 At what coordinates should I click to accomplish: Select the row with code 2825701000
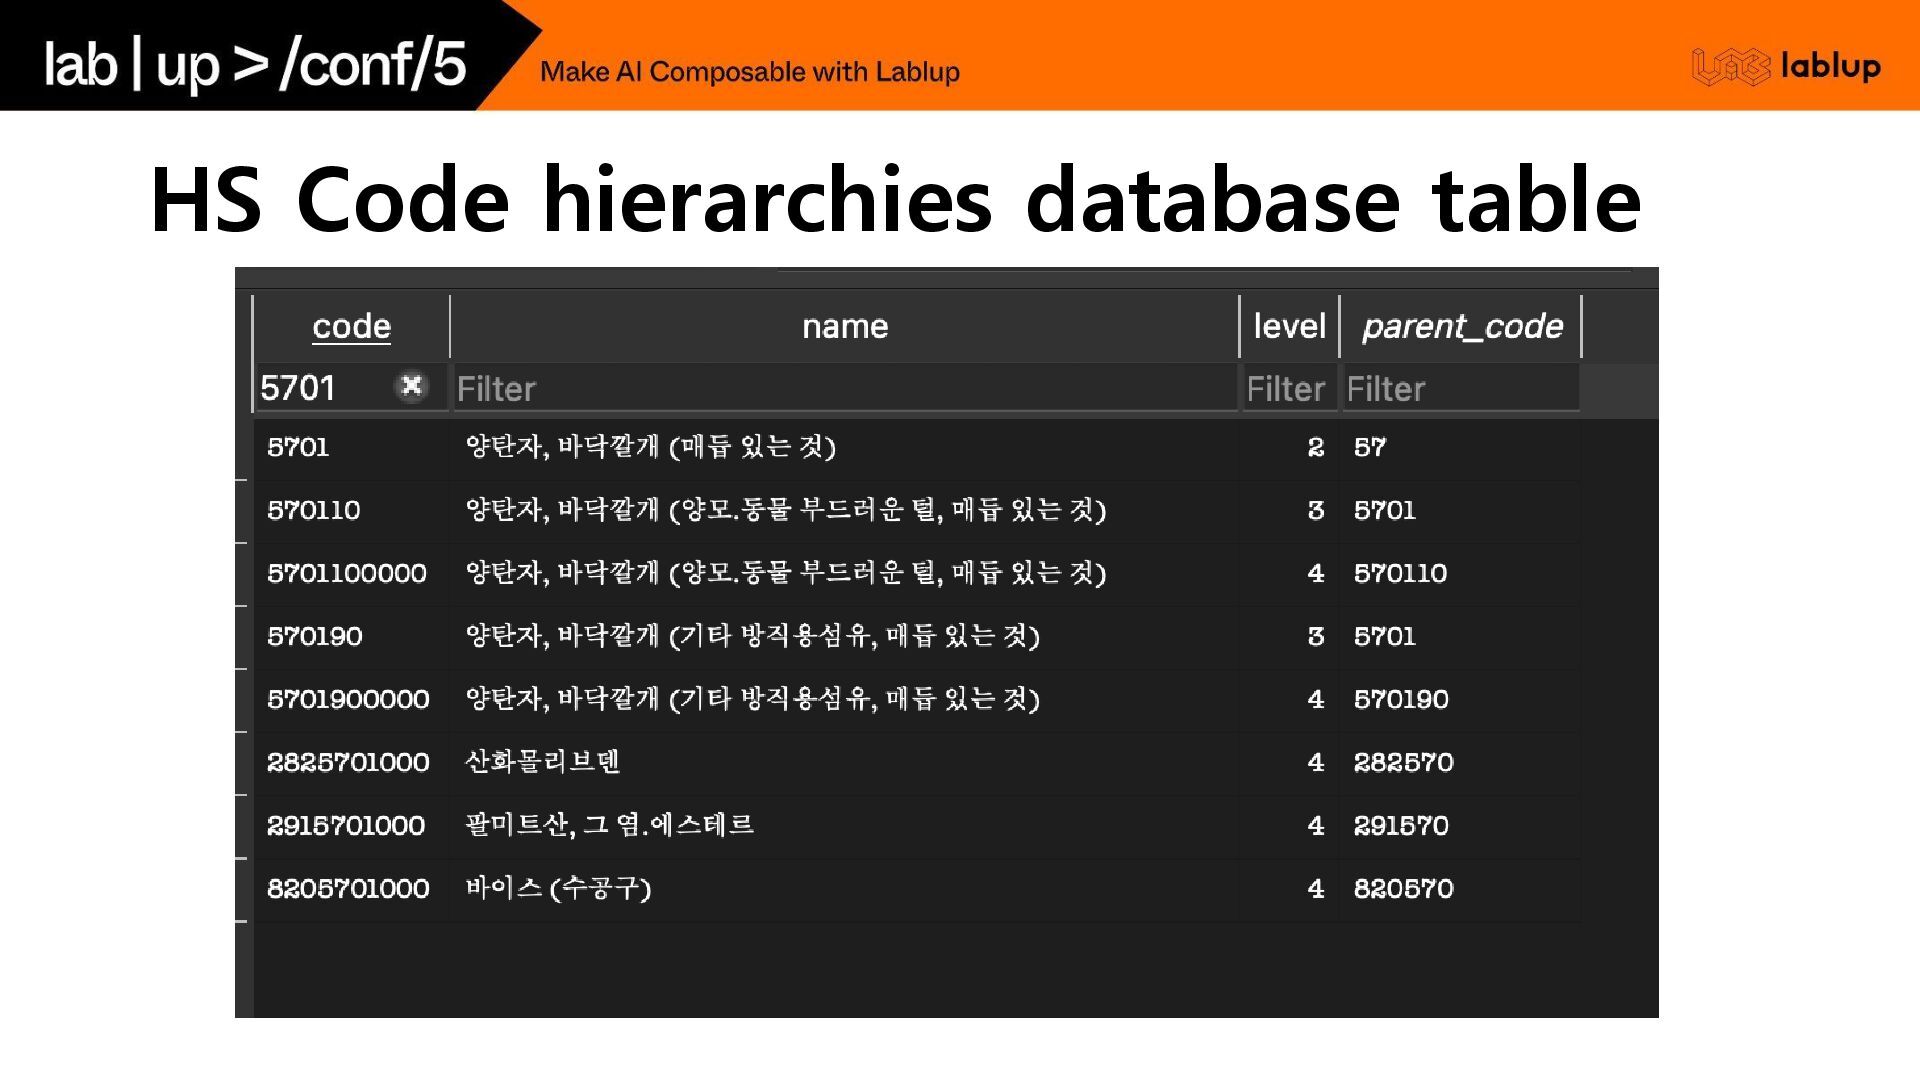(x=348, y=762)
